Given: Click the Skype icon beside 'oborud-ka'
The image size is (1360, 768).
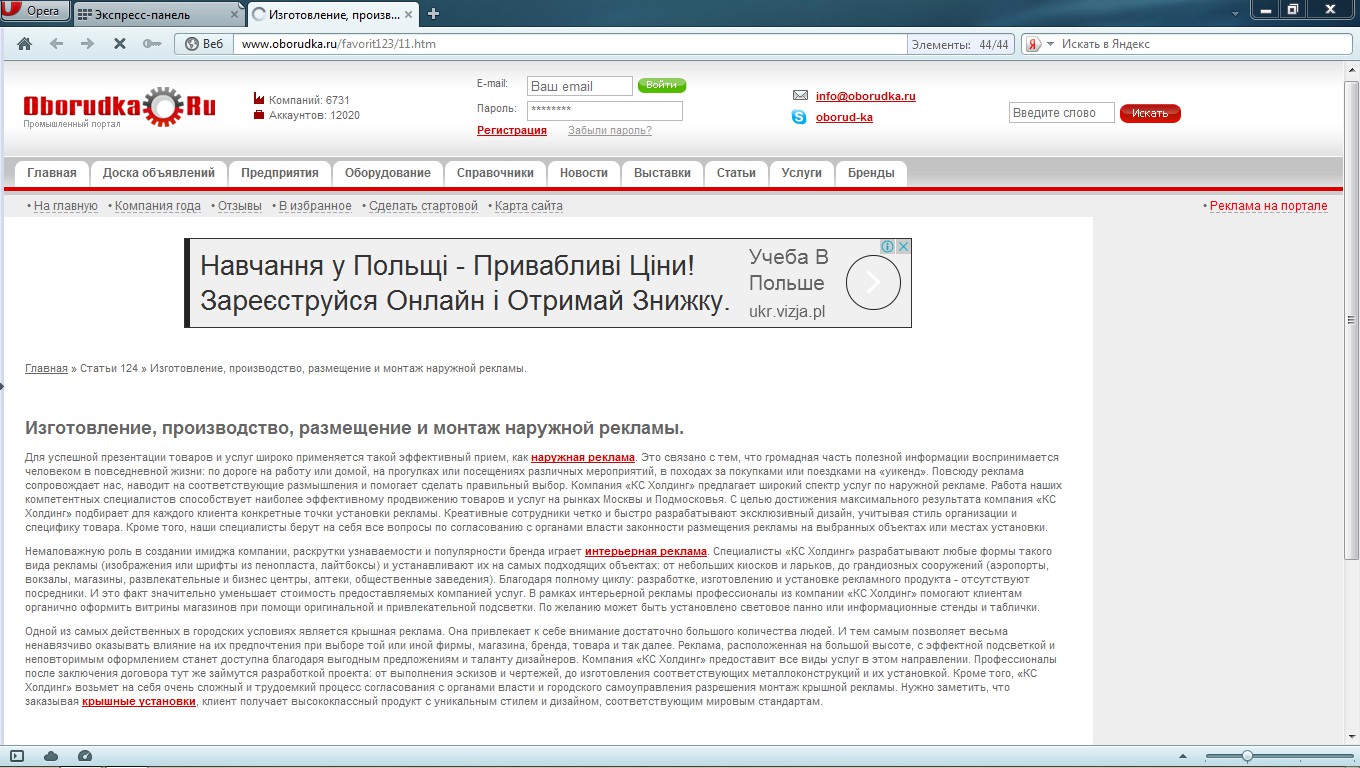Looking at the screenshot, I should (x=799, y=117).
